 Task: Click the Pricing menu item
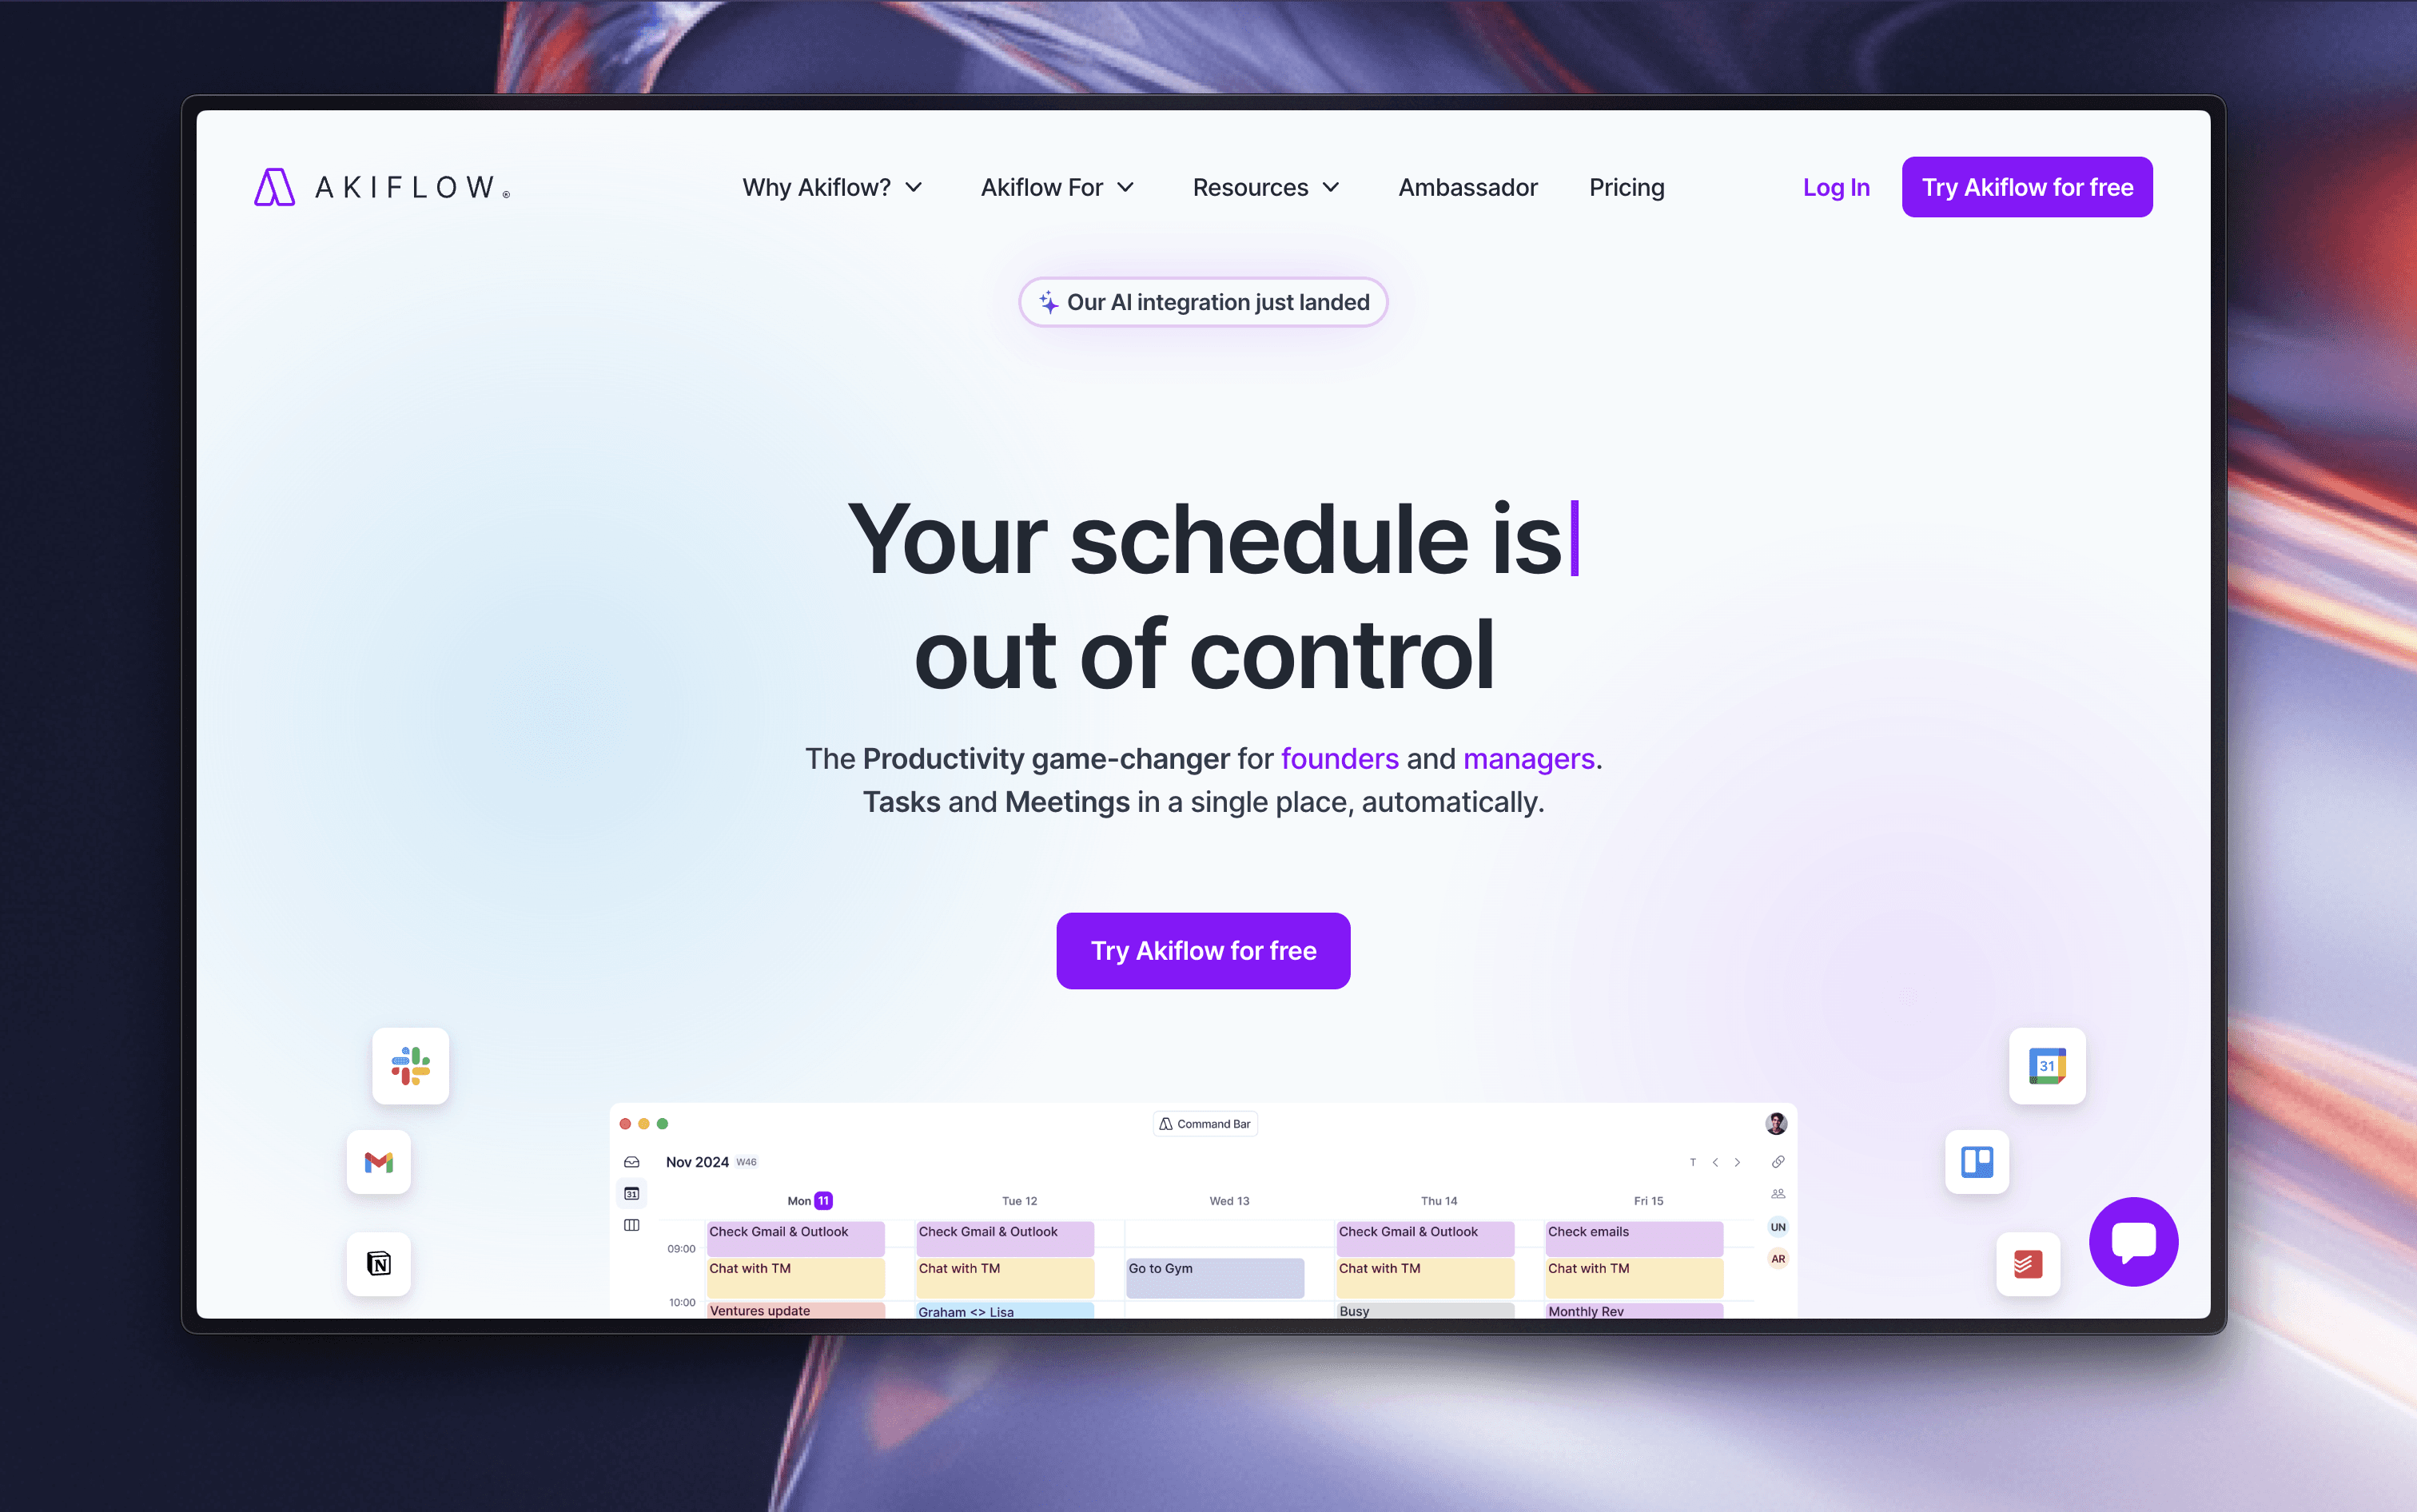[x=1627, y=186]
